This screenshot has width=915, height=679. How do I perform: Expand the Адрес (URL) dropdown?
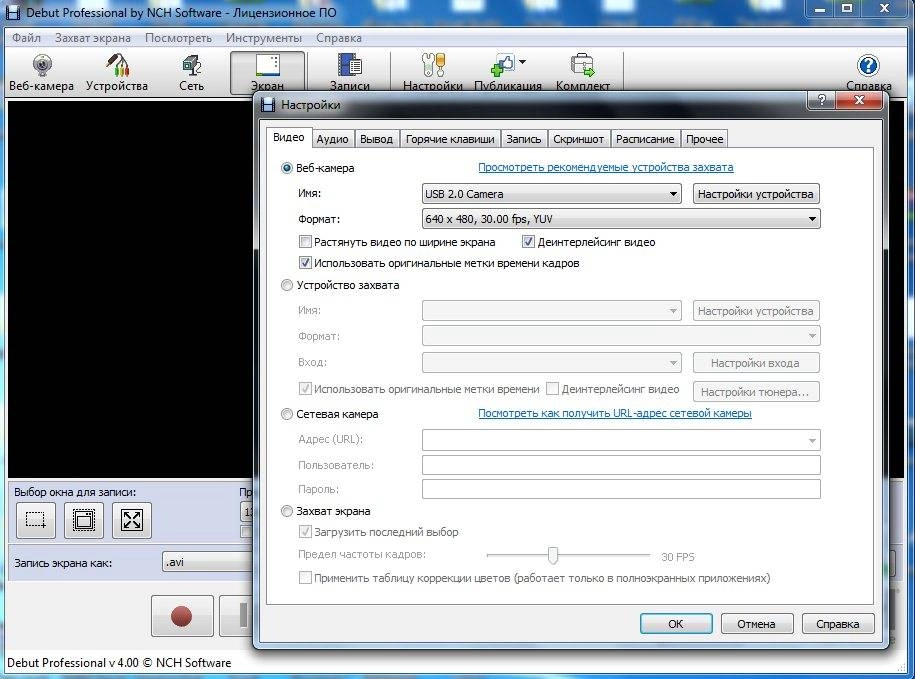[x=812, y=440]
